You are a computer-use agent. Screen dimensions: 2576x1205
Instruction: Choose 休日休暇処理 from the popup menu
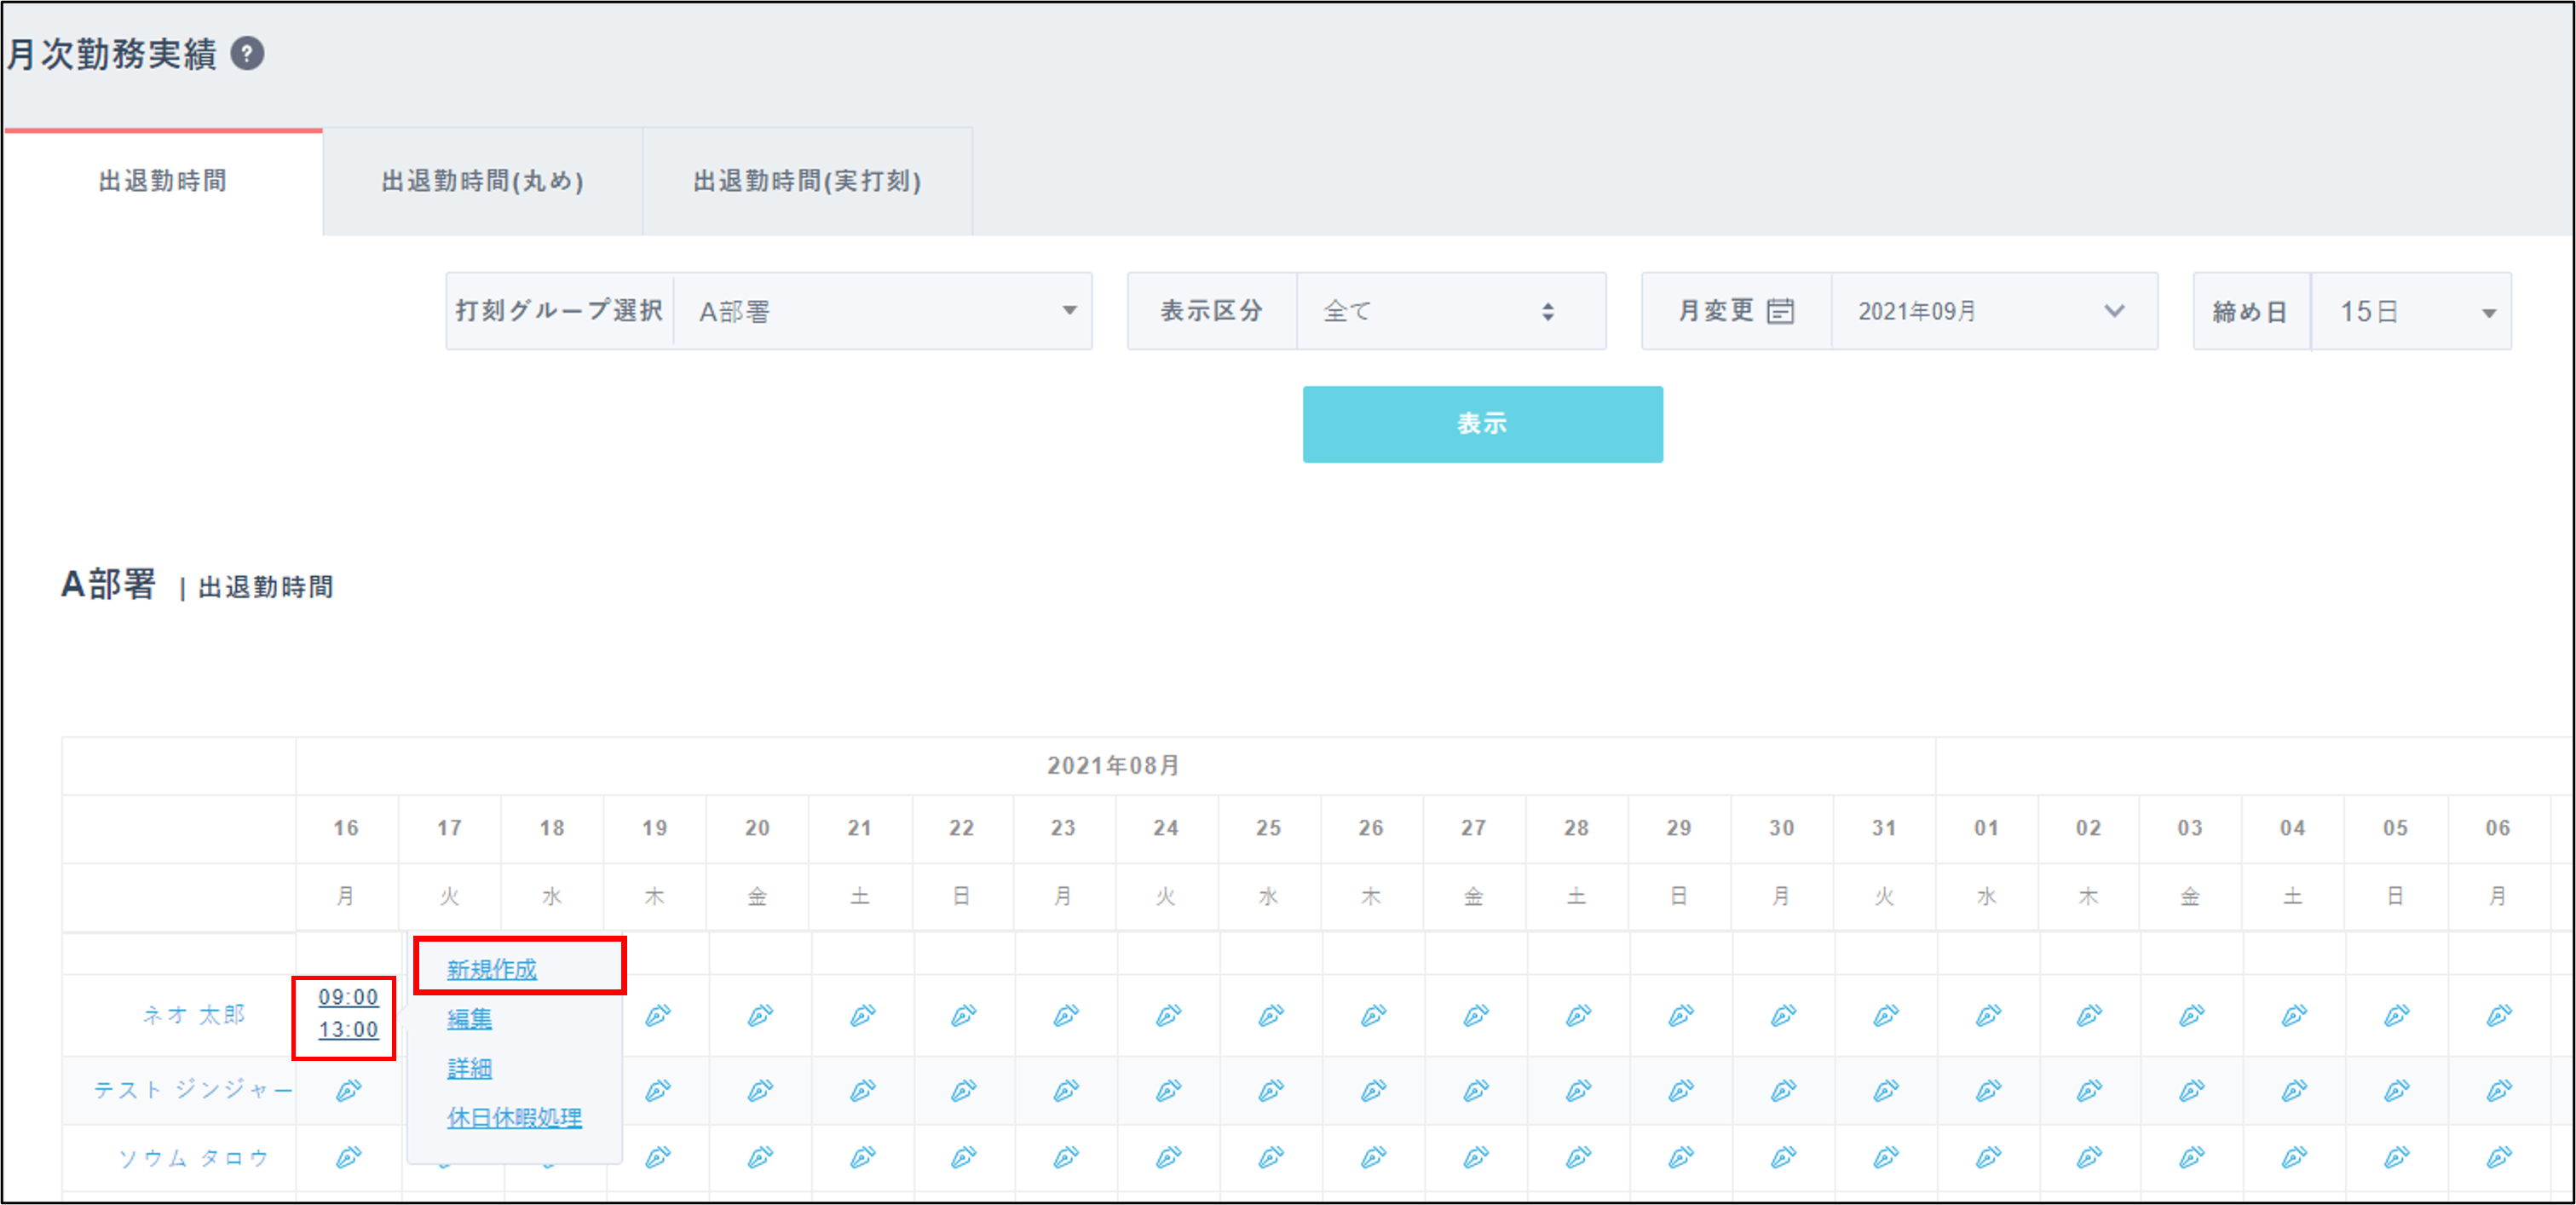point(514,1117)
